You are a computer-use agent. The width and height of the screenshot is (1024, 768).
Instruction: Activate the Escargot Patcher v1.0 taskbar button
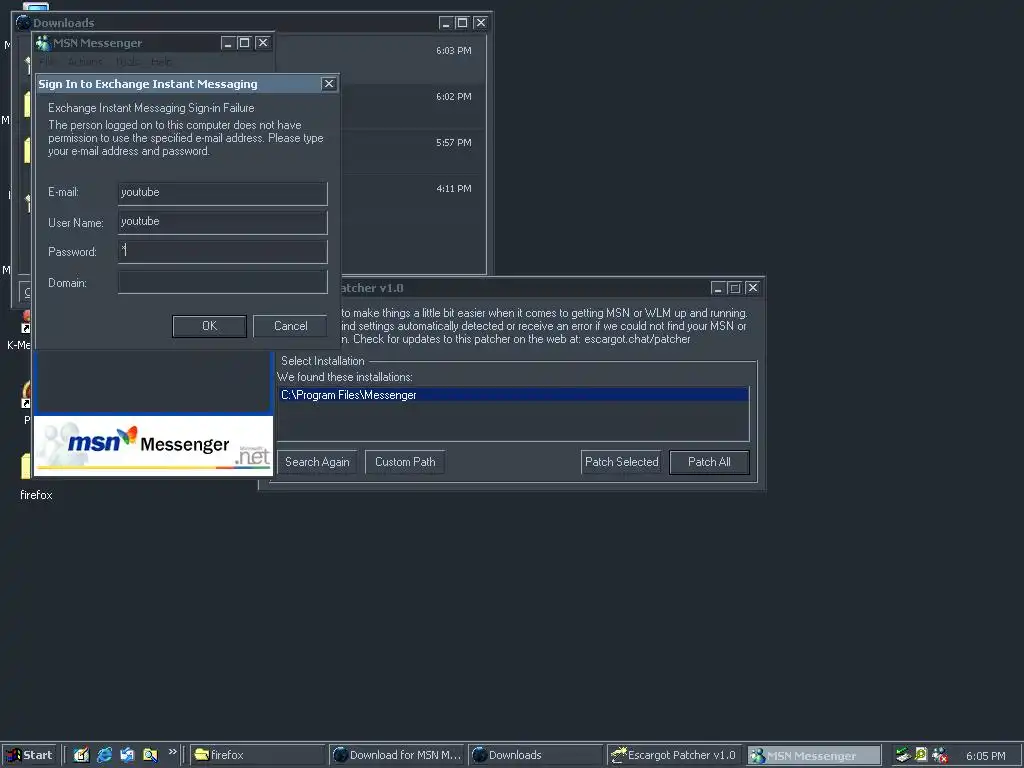point(675,755)
